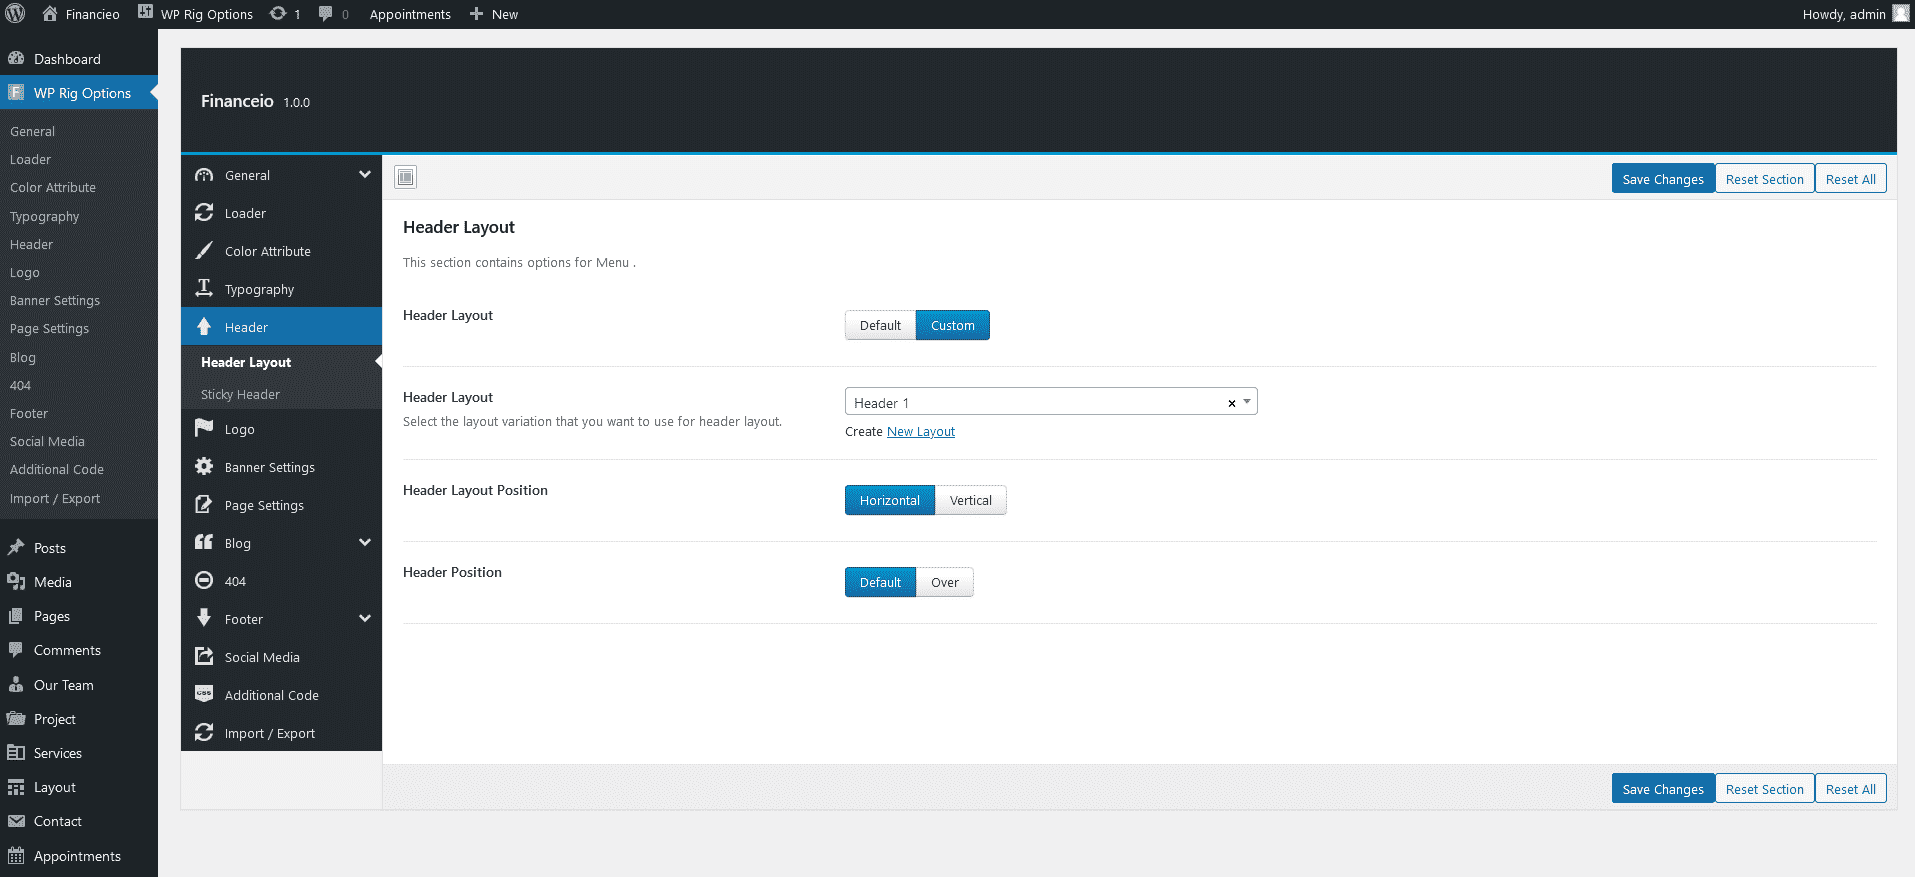
Task: Click the WordPress logo icon in admin bar
Action: click(x=15, y=14)
